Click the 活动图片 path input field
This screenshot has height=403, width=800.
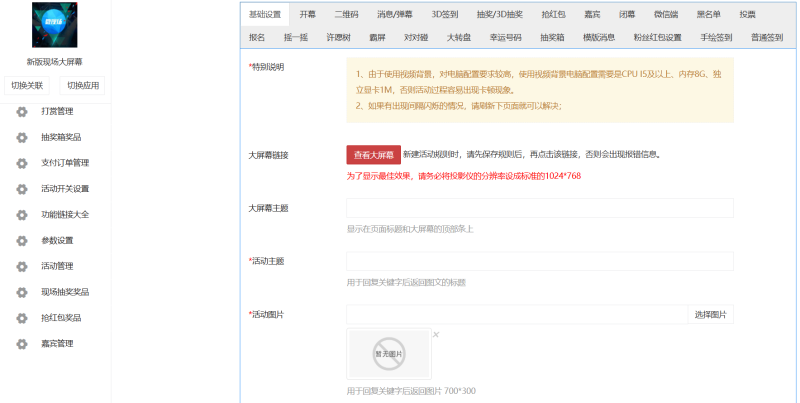click(517, 315)
